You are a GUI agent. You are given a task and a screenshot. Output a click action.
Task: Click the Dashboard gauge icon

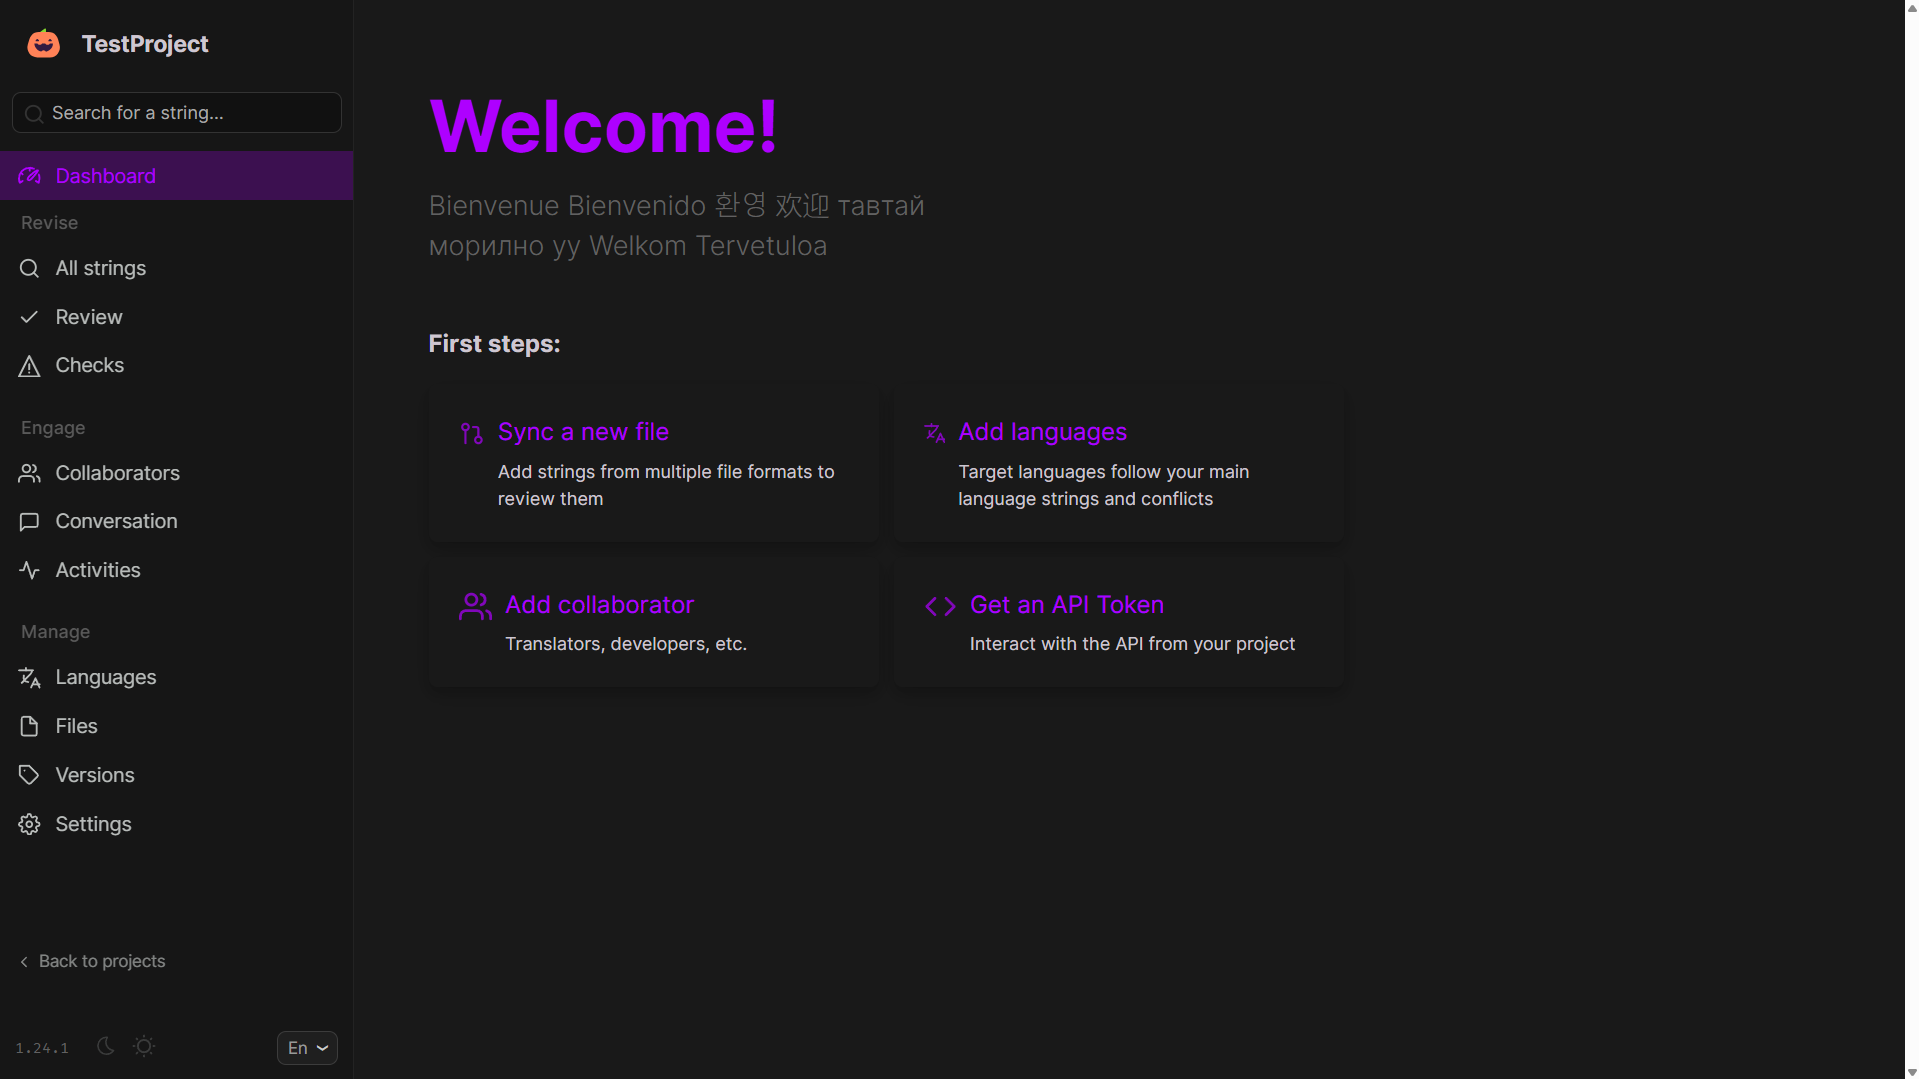[29, 176]
